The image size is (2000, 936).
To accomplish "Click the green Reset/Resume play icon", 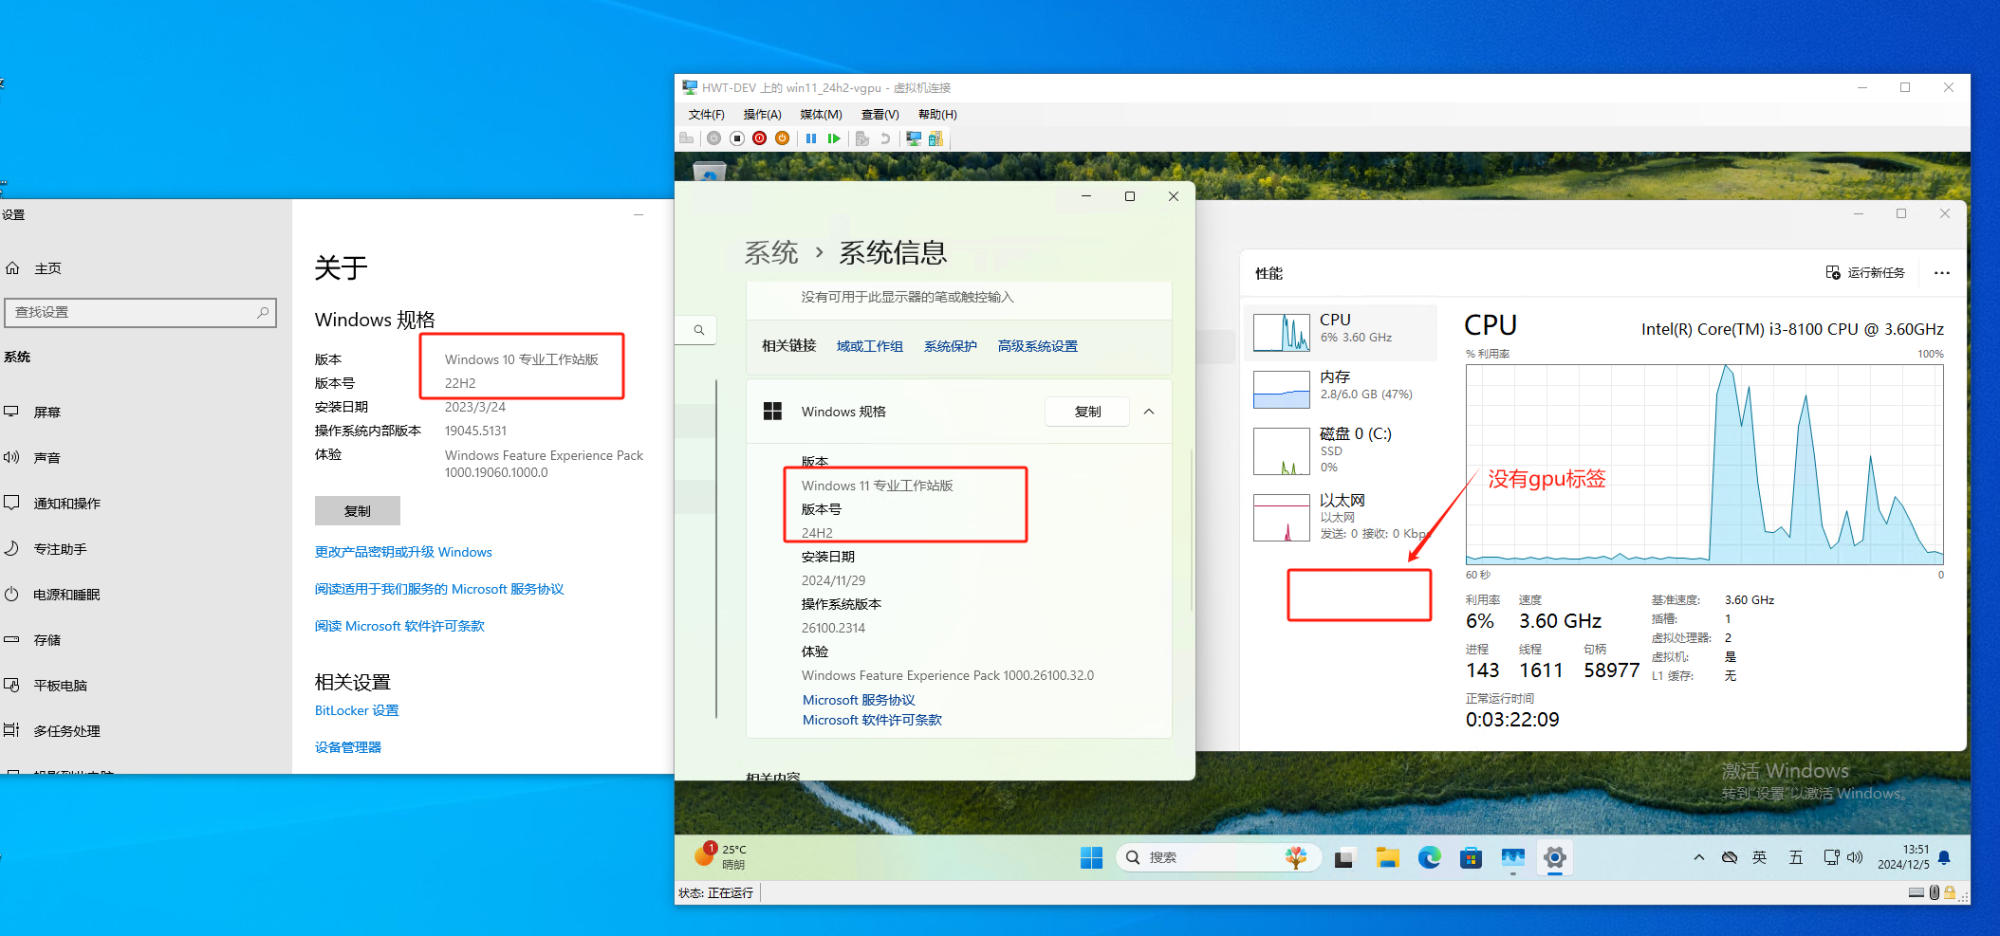I will (x=834, y=138).
